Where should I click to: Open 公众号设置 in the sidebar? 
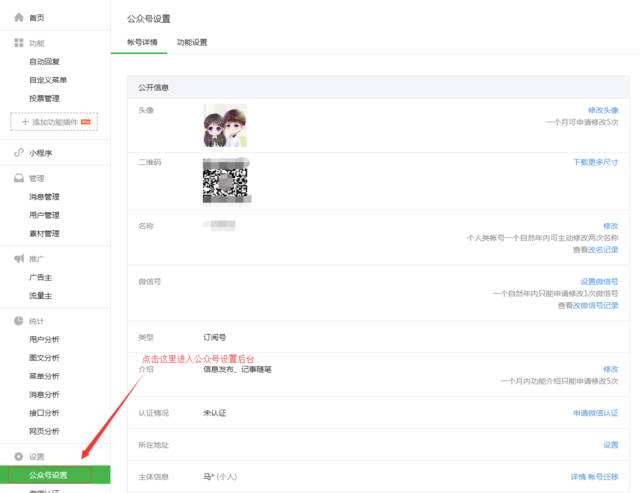click(49, 475)
